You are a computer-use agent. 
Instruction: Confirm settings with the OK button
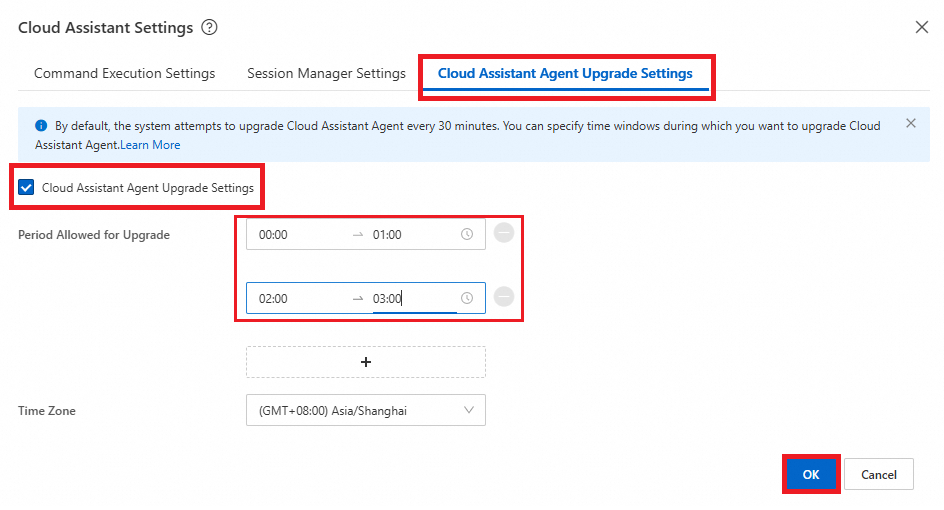point(811,474)
